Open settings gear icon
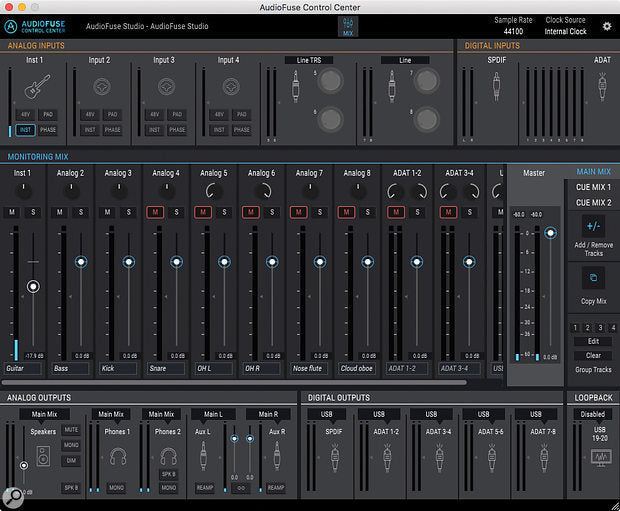 click(607, 26)
